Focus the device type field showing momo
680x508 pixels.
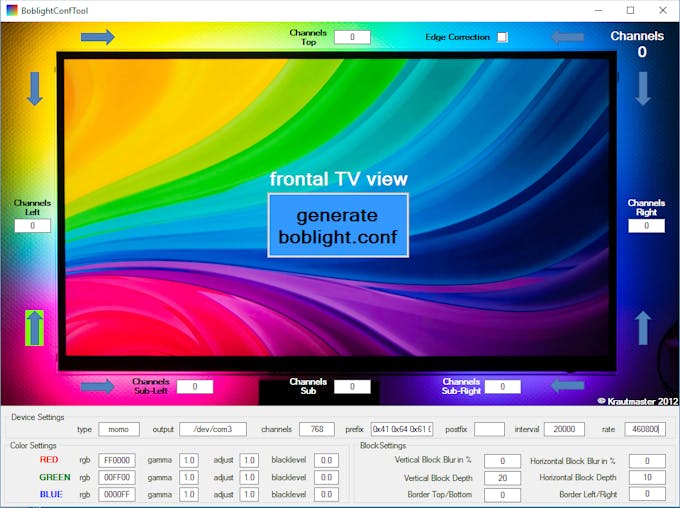pos(119,429)
